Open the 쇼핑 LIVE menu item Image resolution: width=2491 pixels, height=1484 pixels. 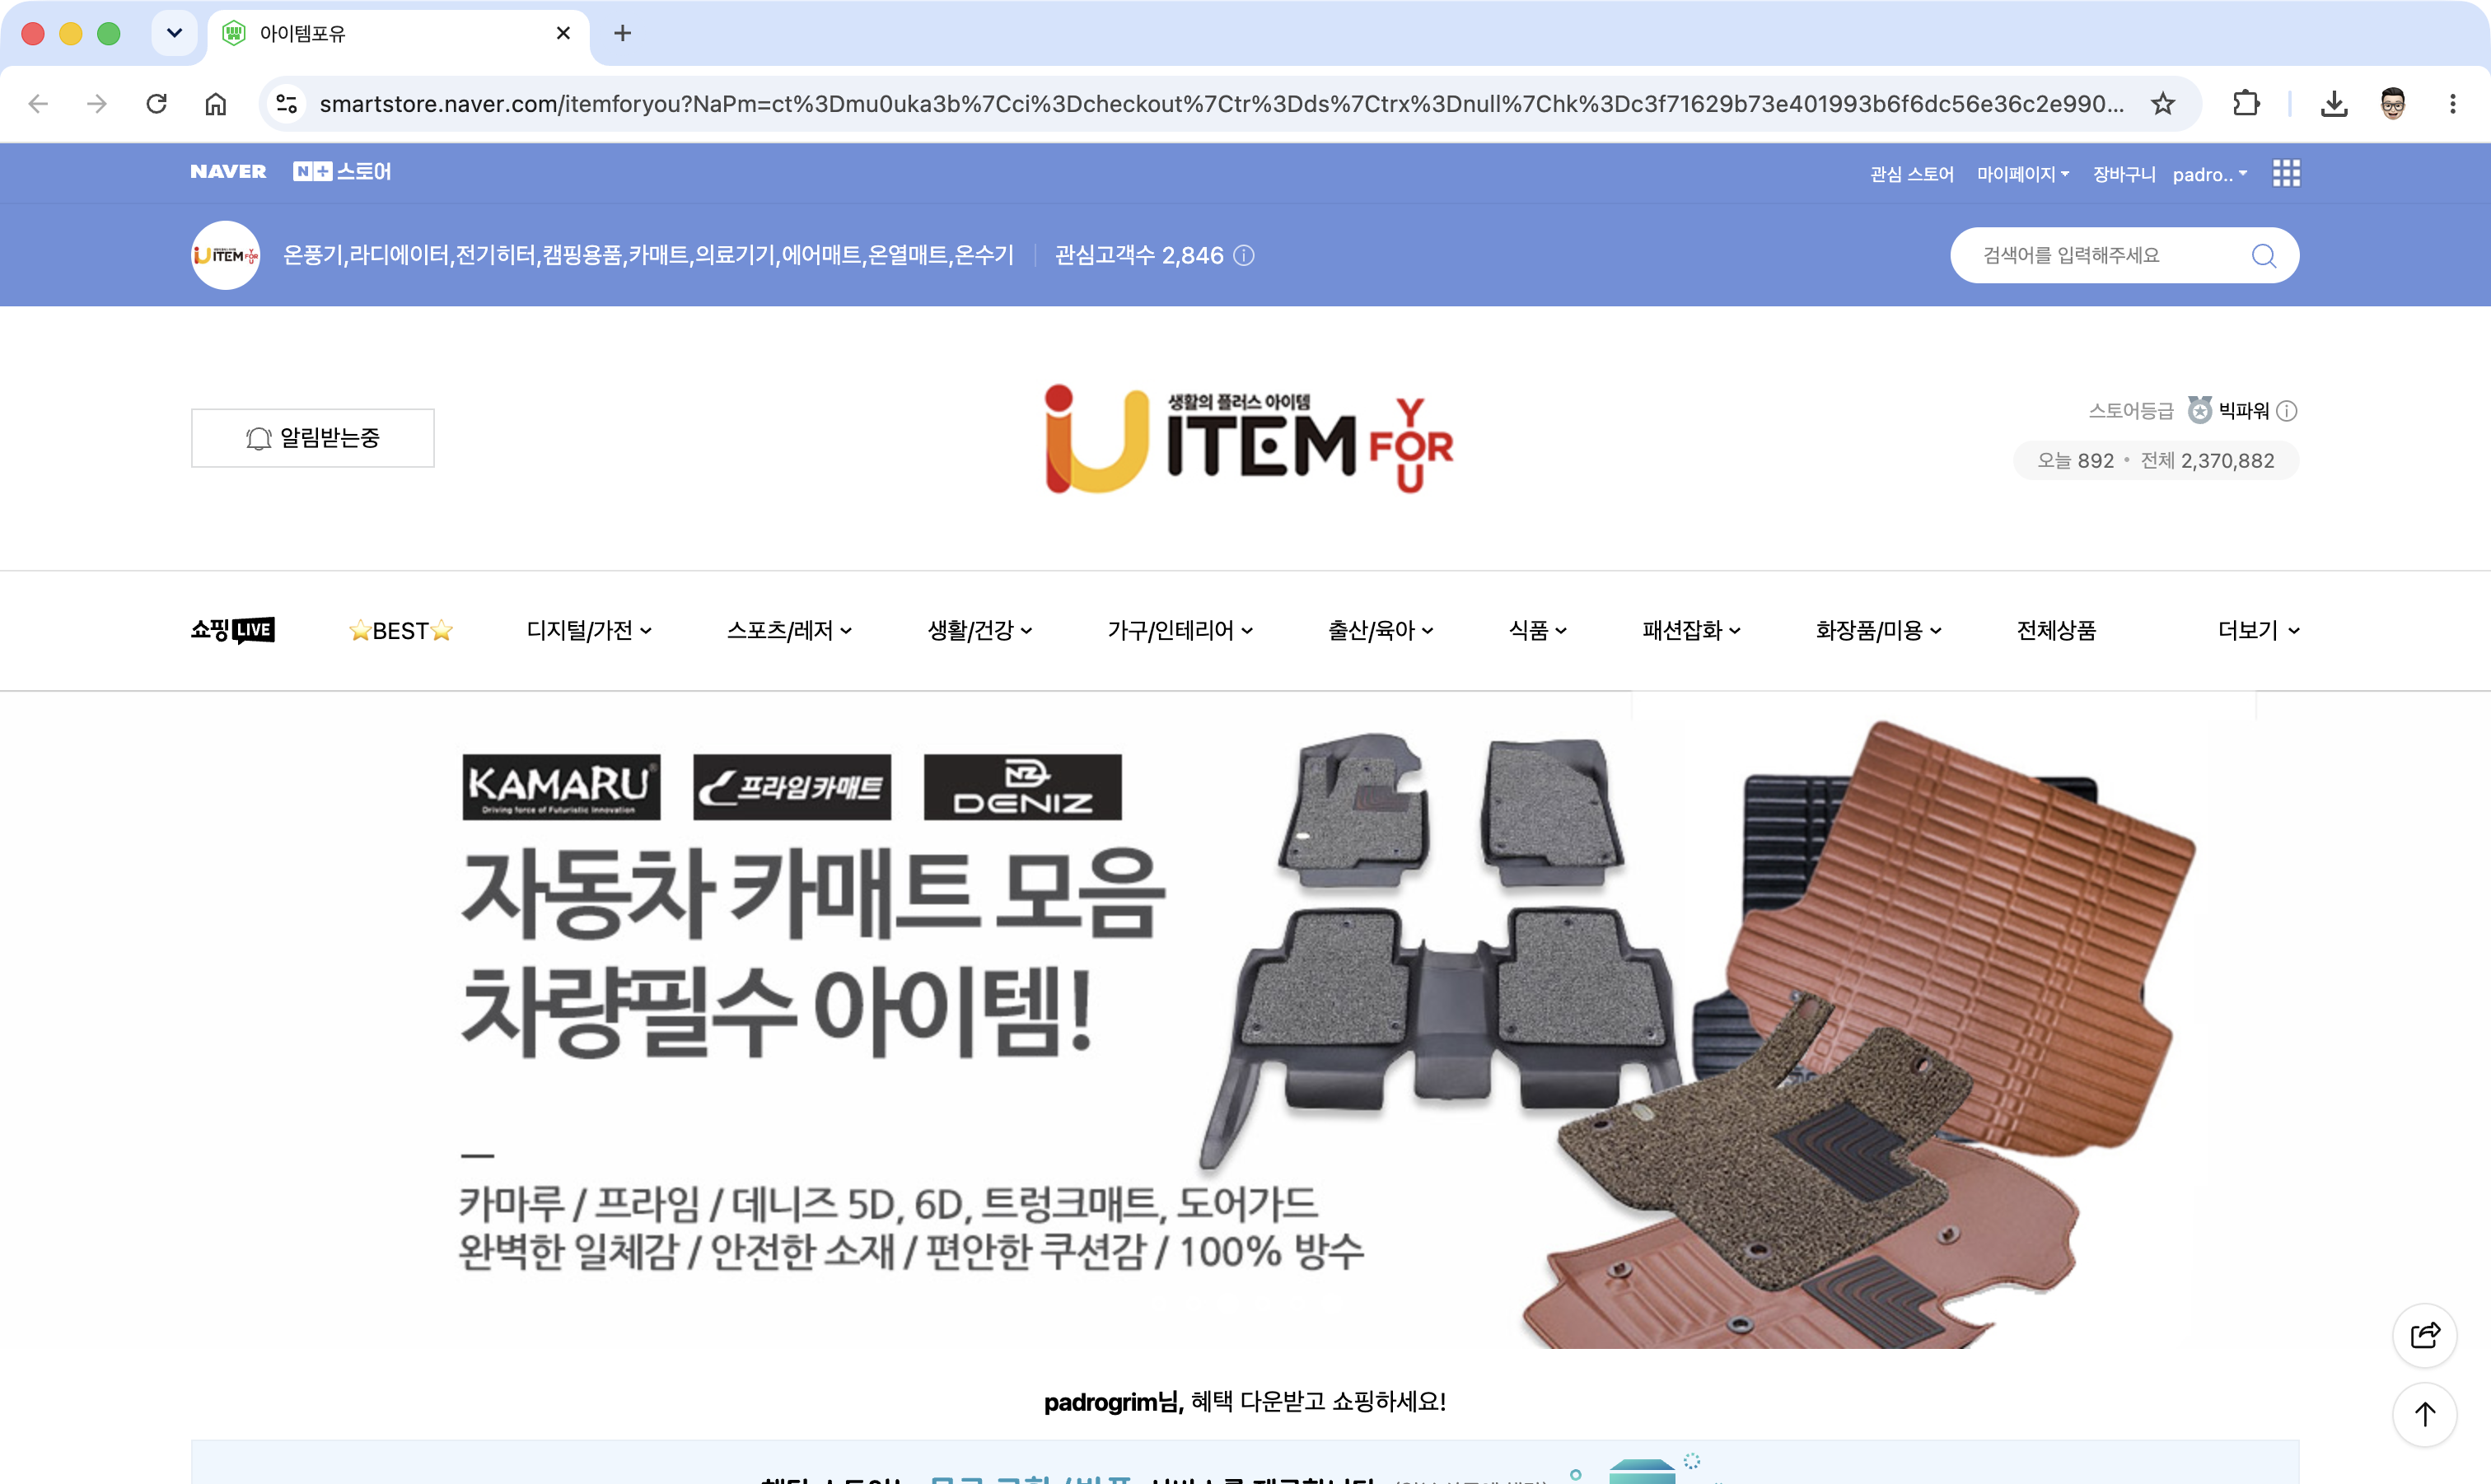233,630
